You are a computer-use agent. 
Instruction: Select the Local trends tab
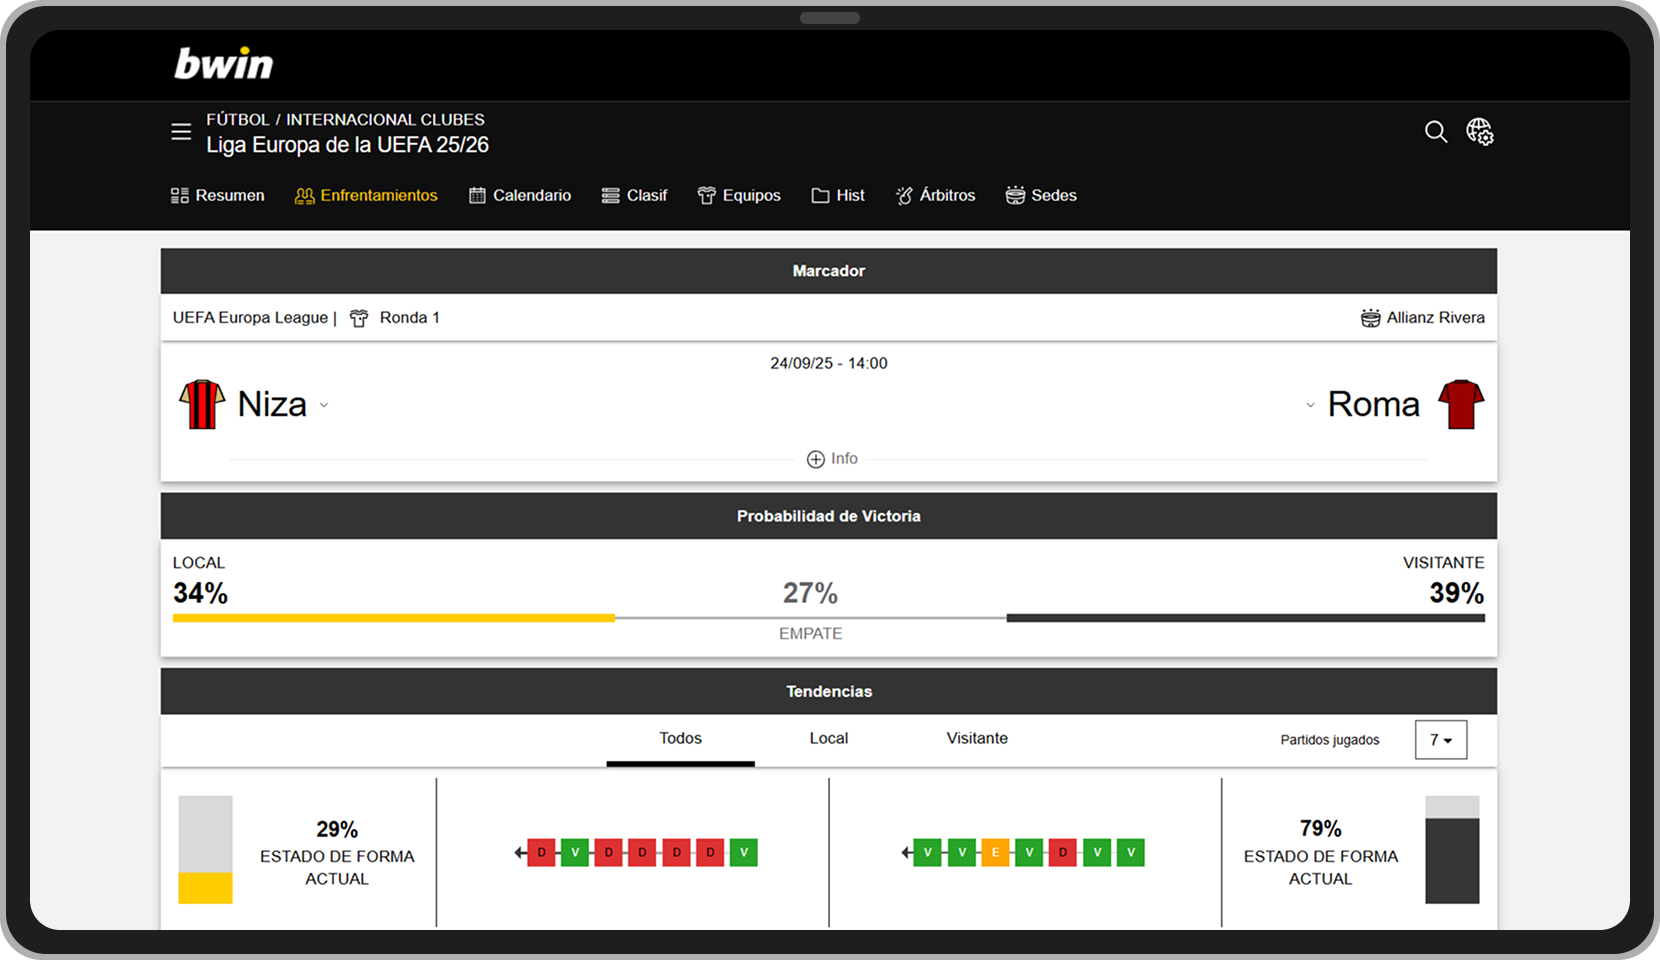pos(829,739)
